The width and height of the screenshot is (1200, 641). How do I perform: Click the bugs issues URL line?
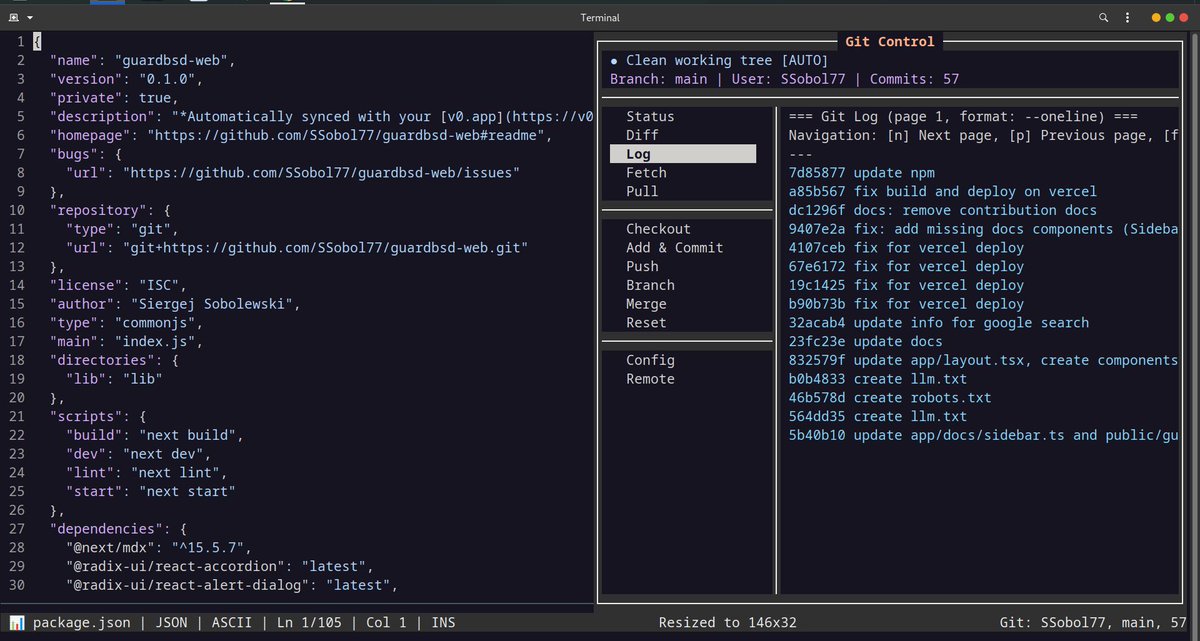(293, 173)
